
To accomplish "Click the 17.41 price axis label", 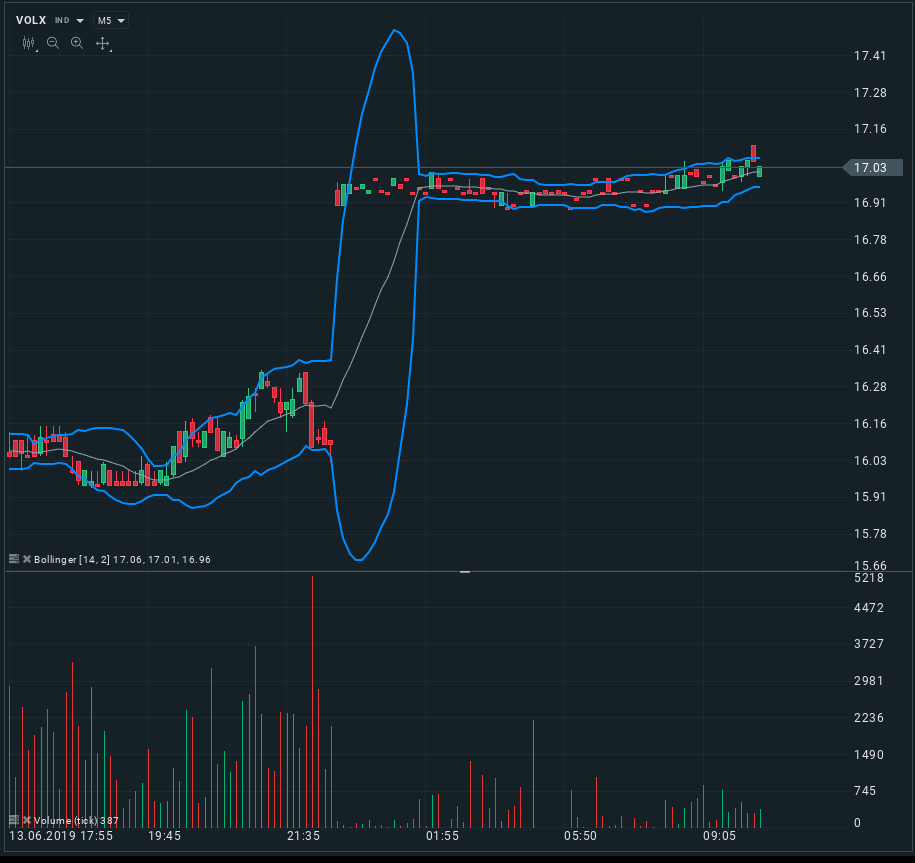I will tap(870, 56).
